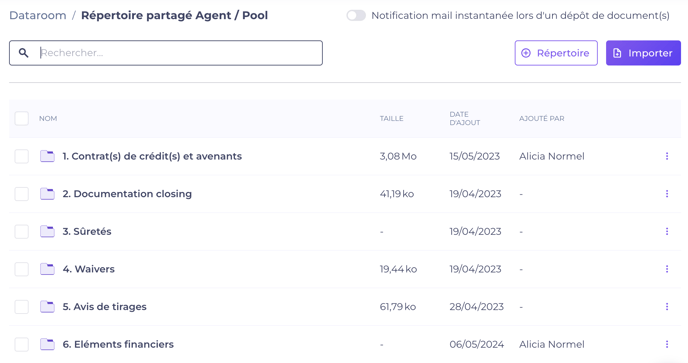The image size is (688, 363).
Task: Select checkbox for 6. Eléments financiers
Action: 22,344
